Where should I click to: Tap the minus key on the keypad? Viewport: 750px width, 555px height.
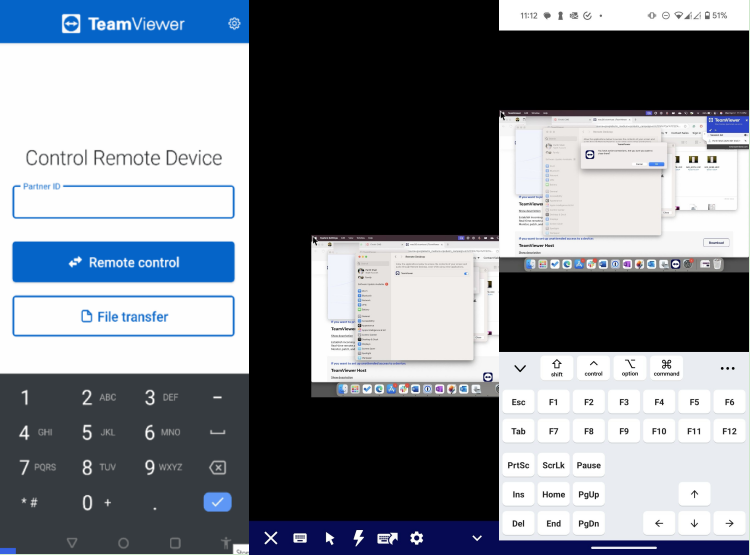coord(217,398)
